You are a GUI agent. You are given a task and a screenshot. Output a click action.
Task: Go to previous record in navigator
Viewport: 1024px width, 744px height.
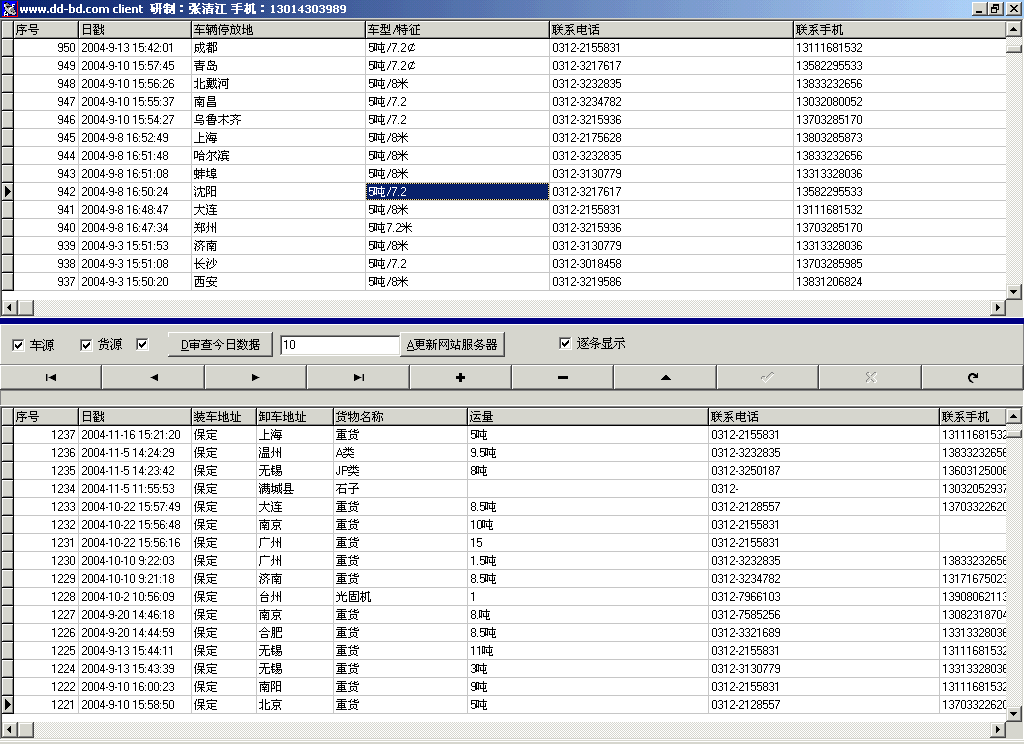tap(153, 377)
